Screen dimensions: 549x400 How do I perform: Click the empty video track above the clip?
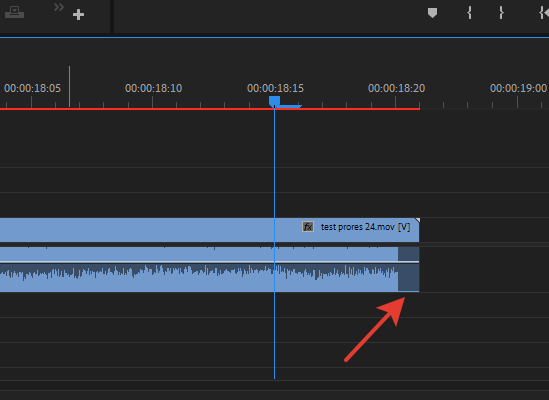click(274, 205)
